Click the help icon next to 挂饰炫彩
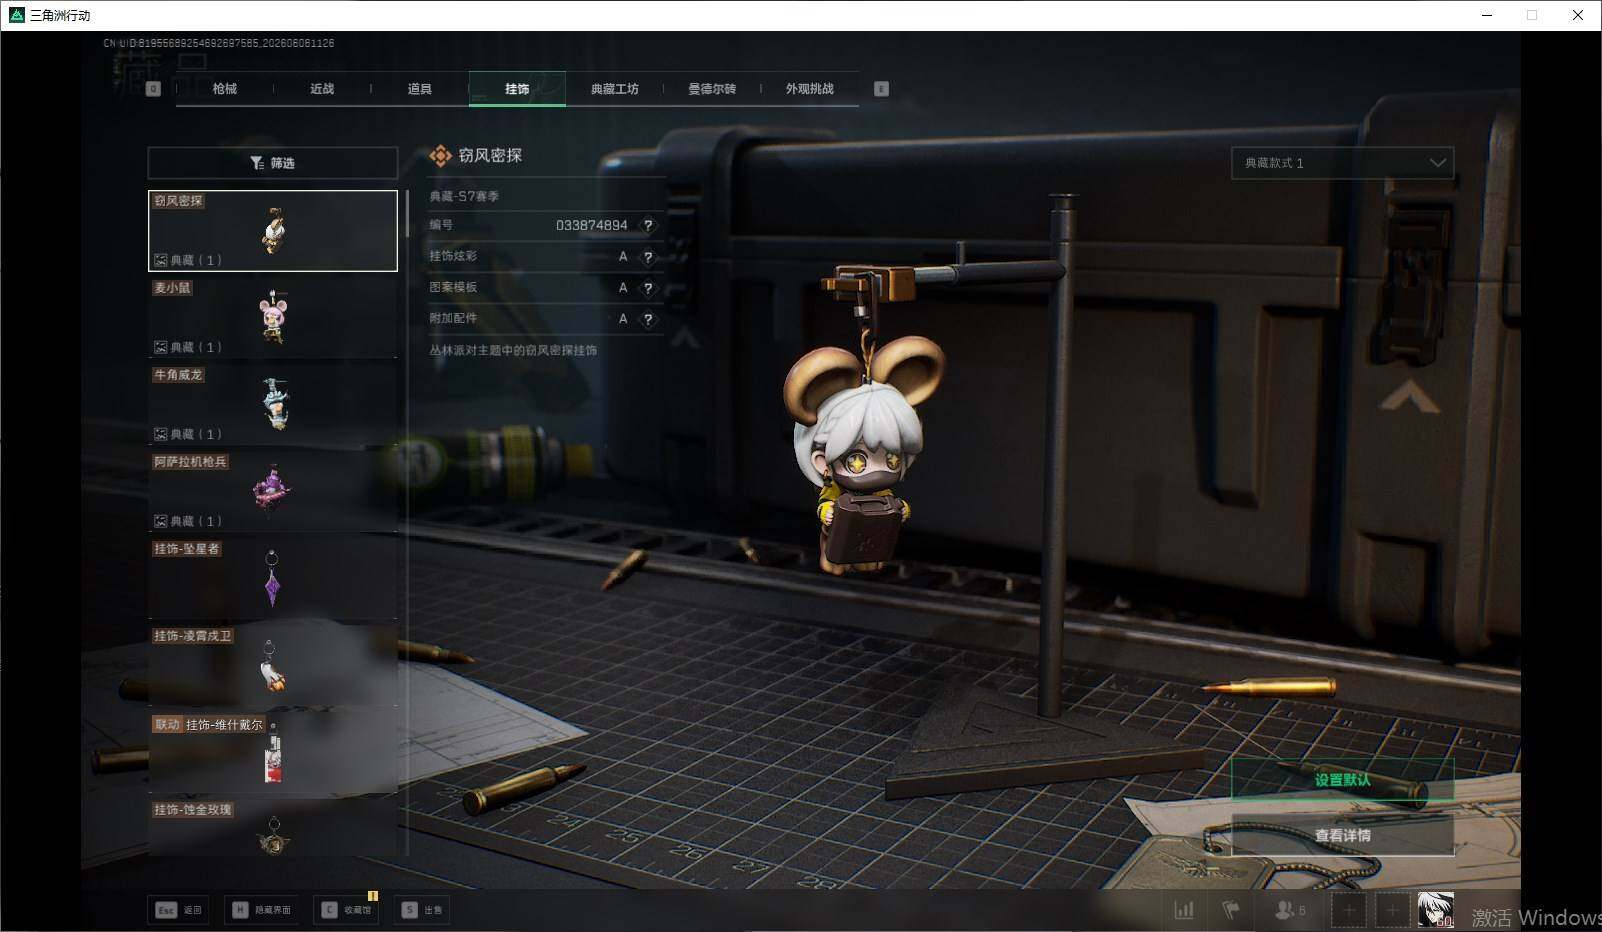The image size is (1602, 932). (648, 257)
